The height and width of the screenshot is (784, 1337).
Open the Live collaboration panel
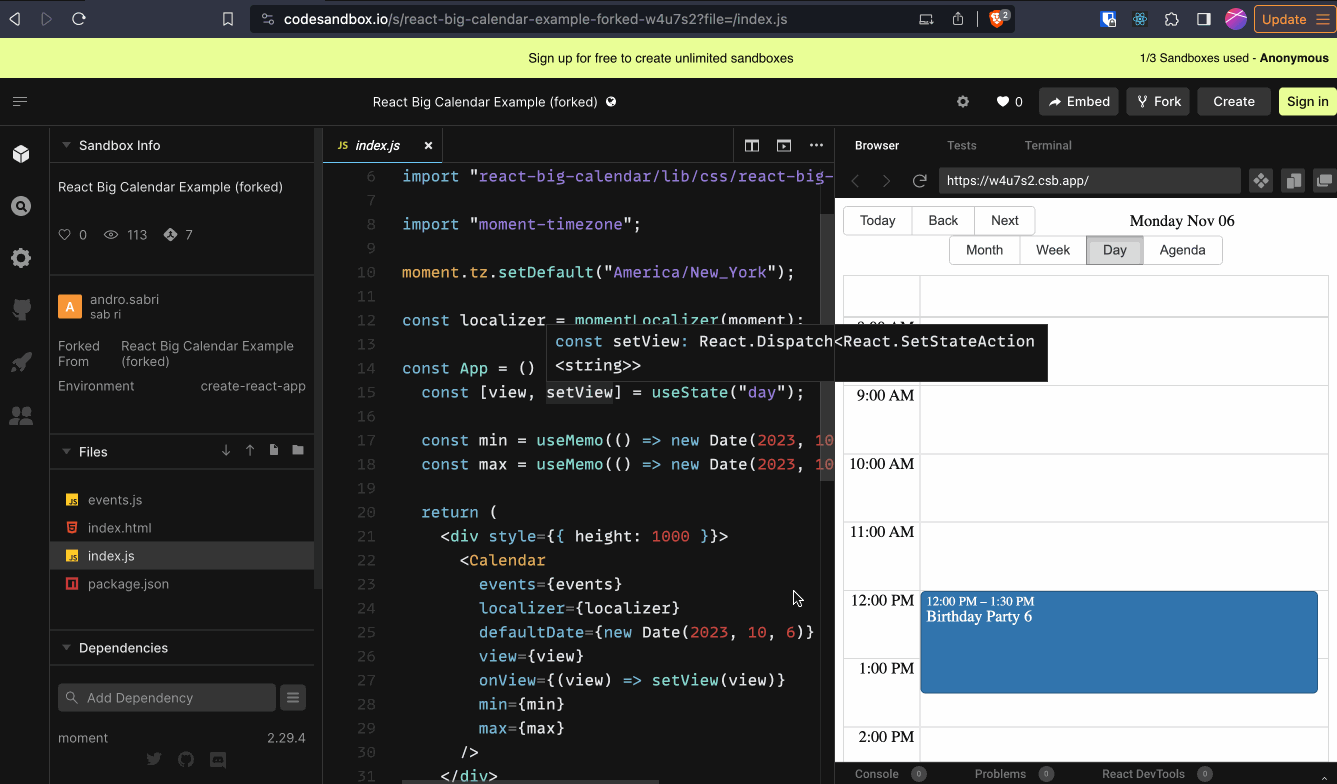(20, 415)
